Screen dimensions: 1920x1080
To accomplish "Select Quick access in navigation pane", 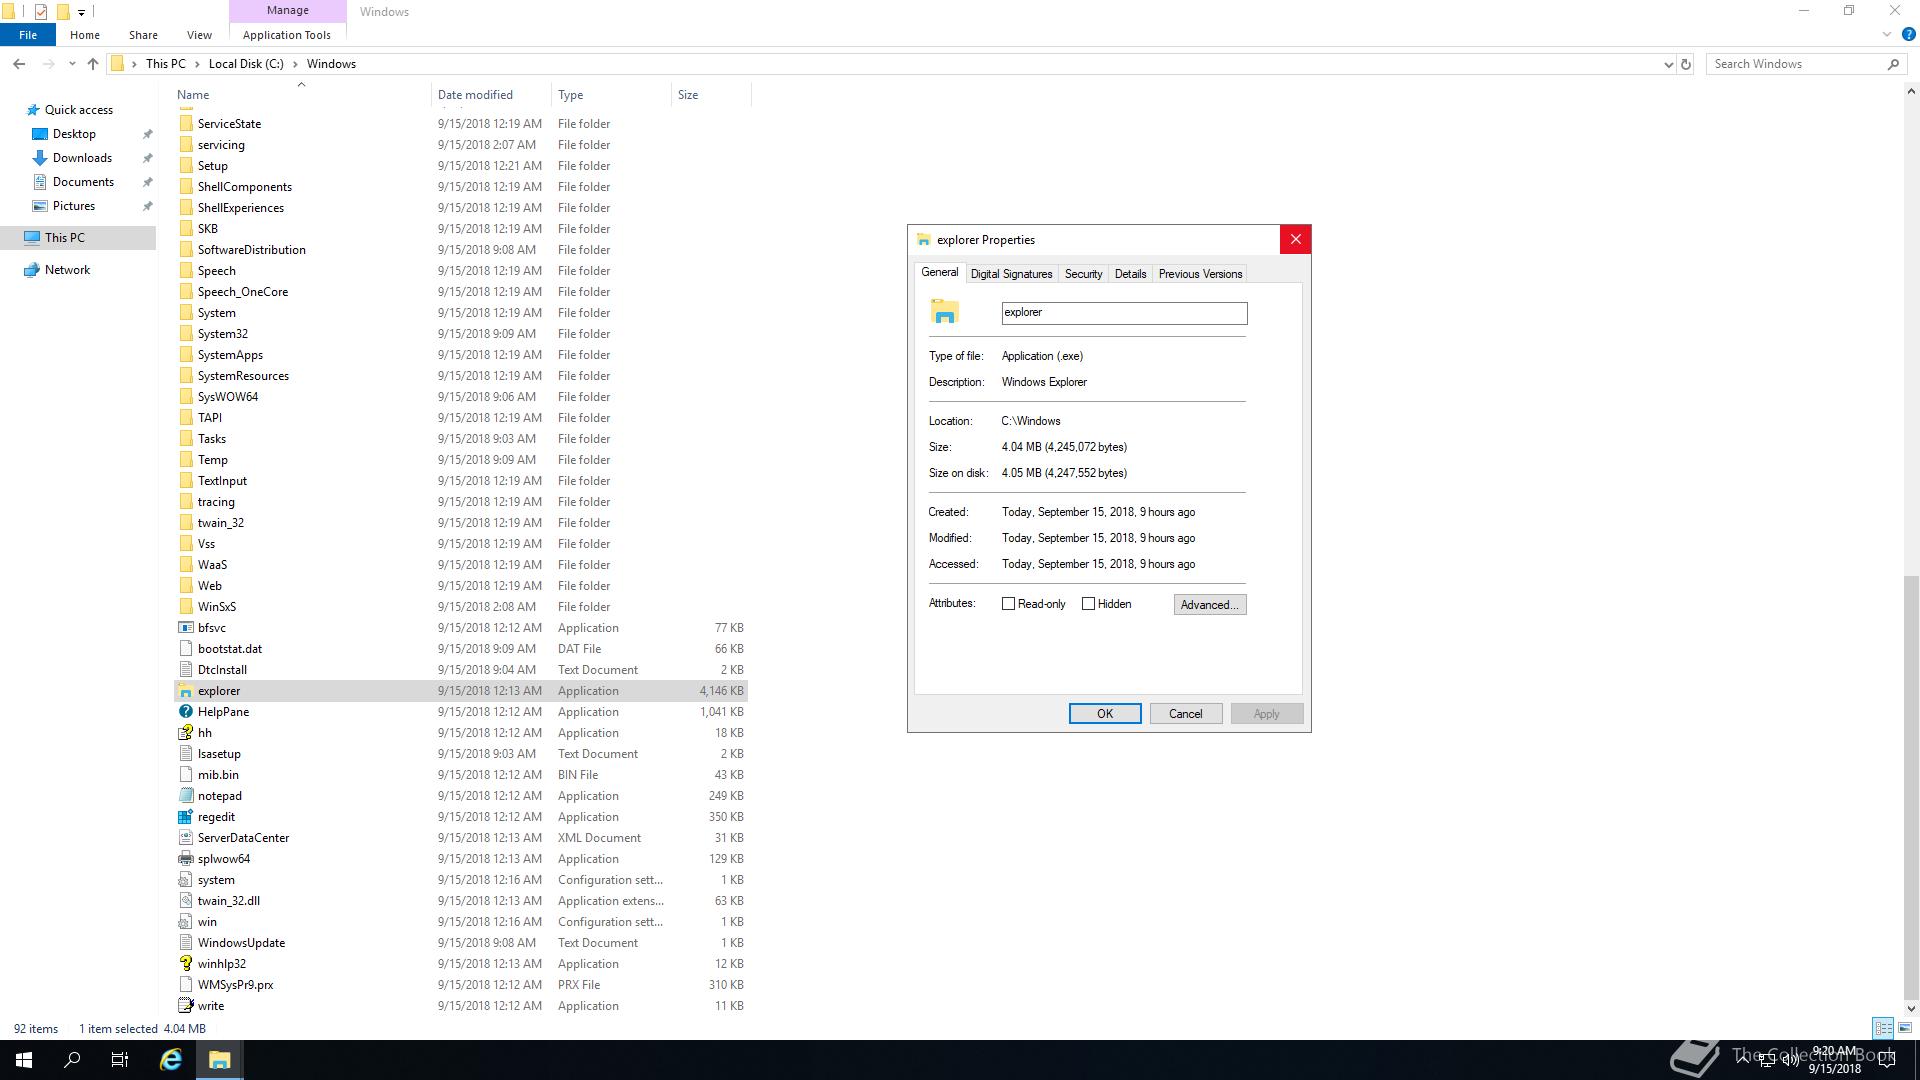I will pos(79,110).
